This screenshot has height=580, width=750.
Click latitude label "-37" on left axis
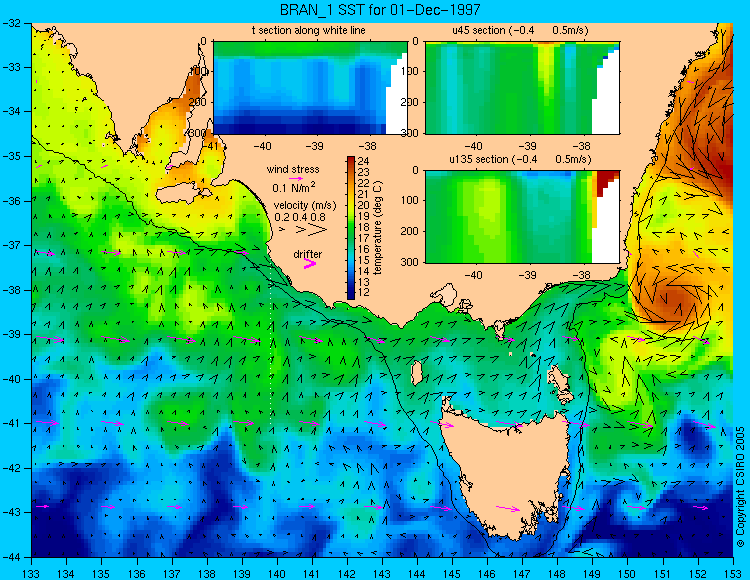11,245
